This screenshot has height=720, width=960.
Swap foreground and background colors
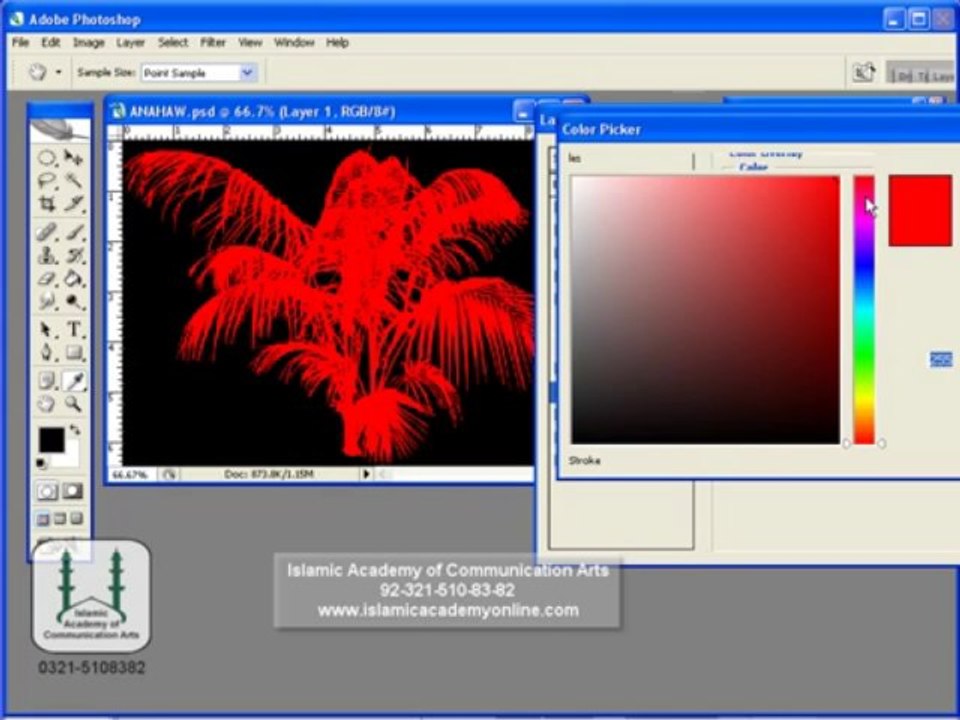tap(74, 430)
